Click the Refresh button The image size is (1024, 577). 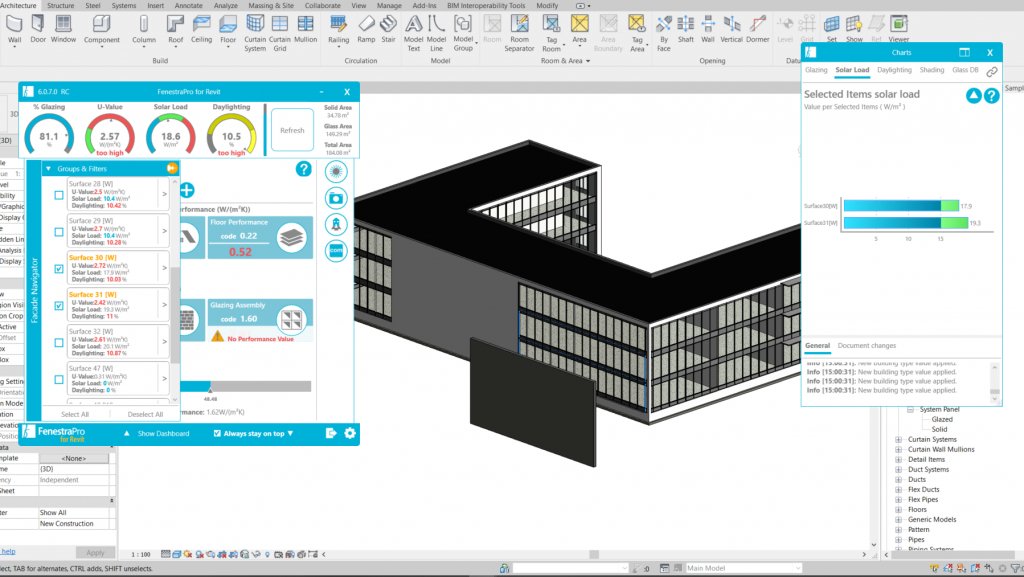[292, 130]
